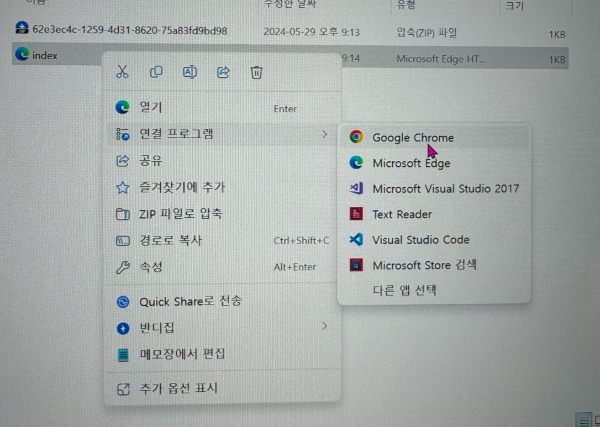Click the star icon for 즐겨찾기에 추가
Viewport: 600px width, 427px height.
click(122, 187)
